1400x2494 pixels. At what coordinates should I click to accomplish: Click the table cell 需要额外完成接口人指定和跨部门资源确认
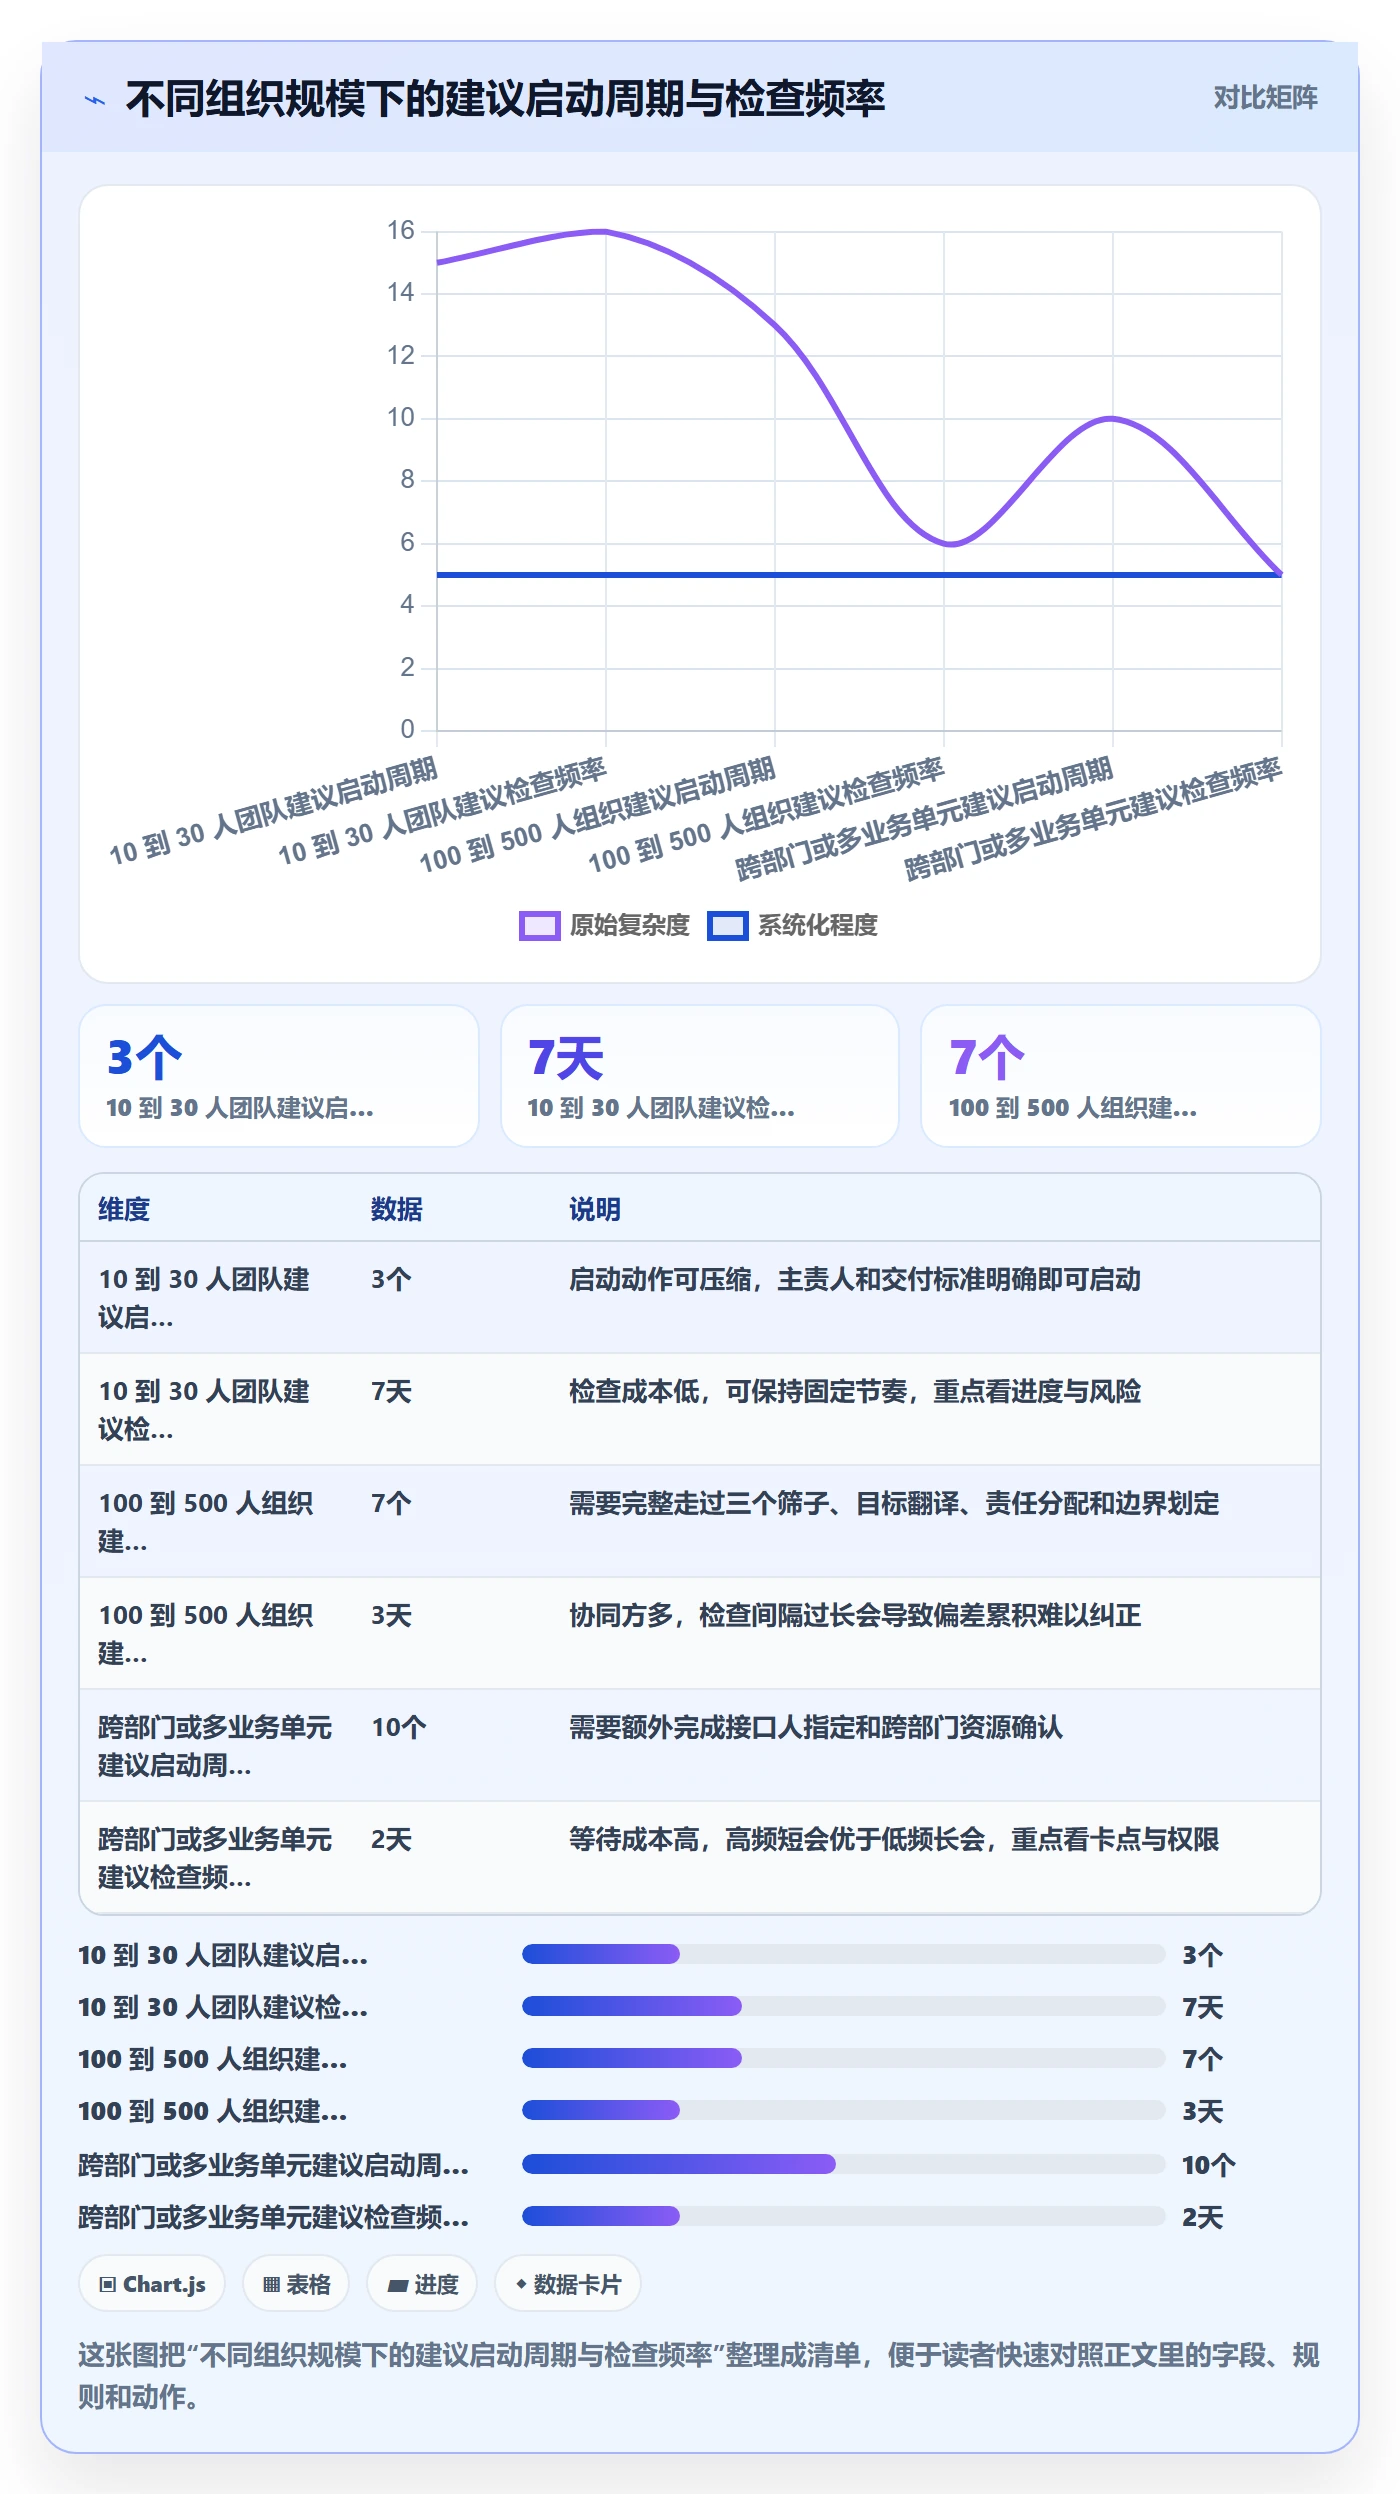[x=816, y=1727]
